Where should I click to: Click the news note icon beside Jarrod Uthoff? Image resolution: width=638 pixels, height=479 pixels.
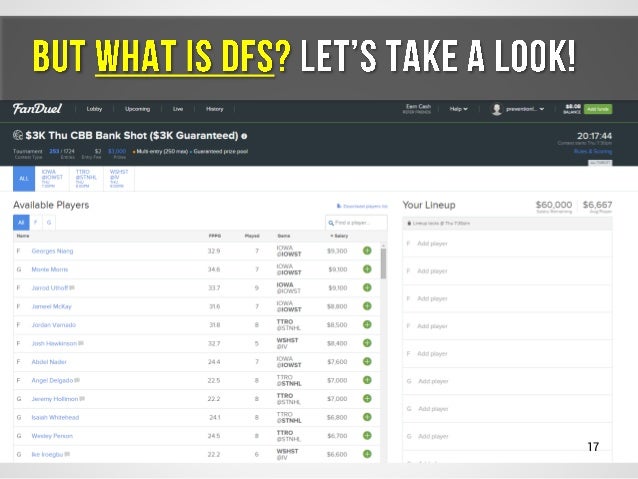click(x=72, y=288)
